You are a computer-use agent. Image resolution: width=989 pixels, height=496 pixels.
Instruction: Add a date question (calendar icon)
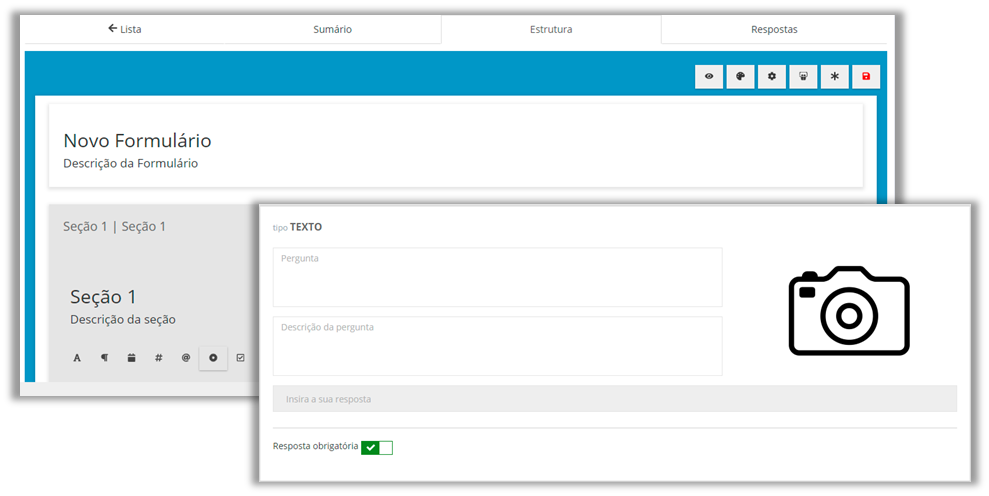131,358
